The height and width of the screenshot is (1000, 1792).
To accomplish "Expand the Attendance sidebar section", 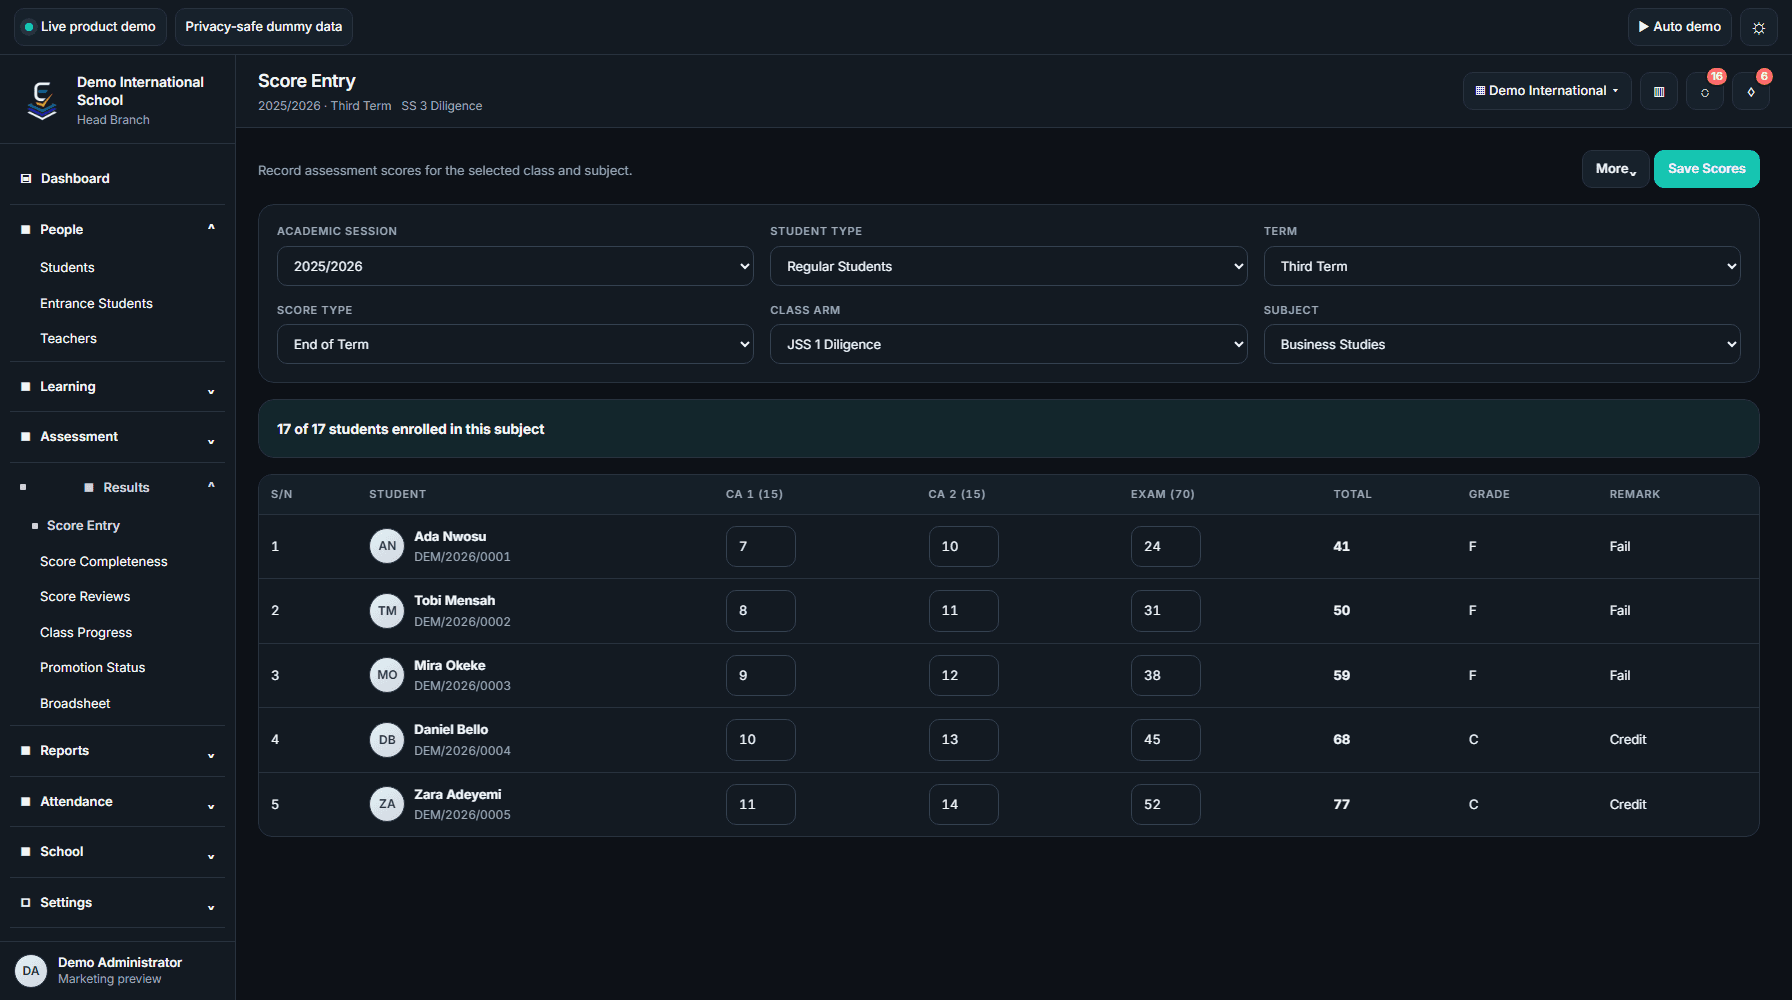I will (x=117, y=802).
